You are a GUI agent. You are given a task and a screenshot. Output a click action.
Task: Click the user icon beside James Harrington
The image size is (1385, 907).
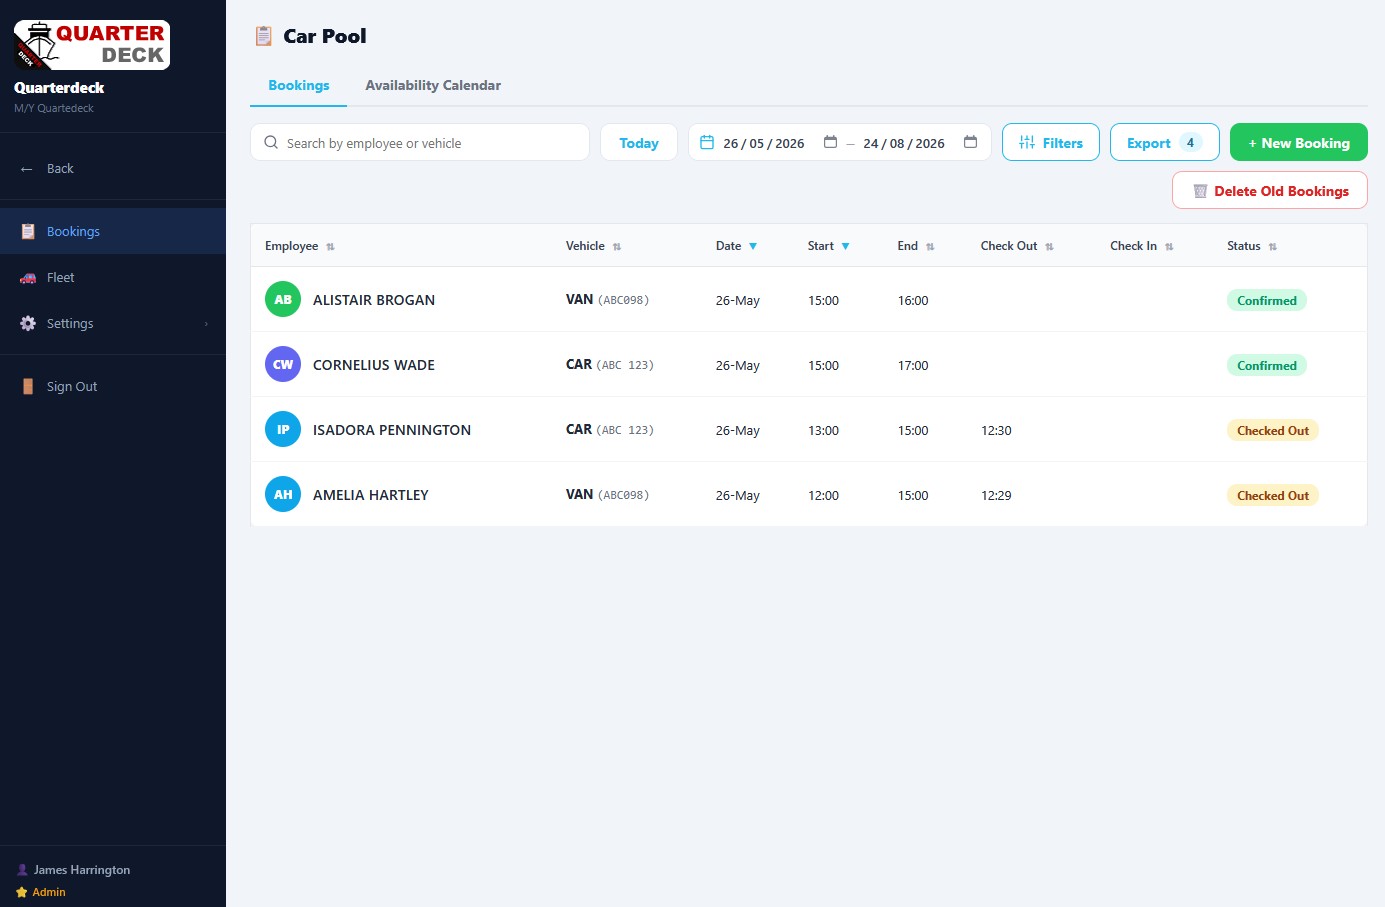(22, 870)
